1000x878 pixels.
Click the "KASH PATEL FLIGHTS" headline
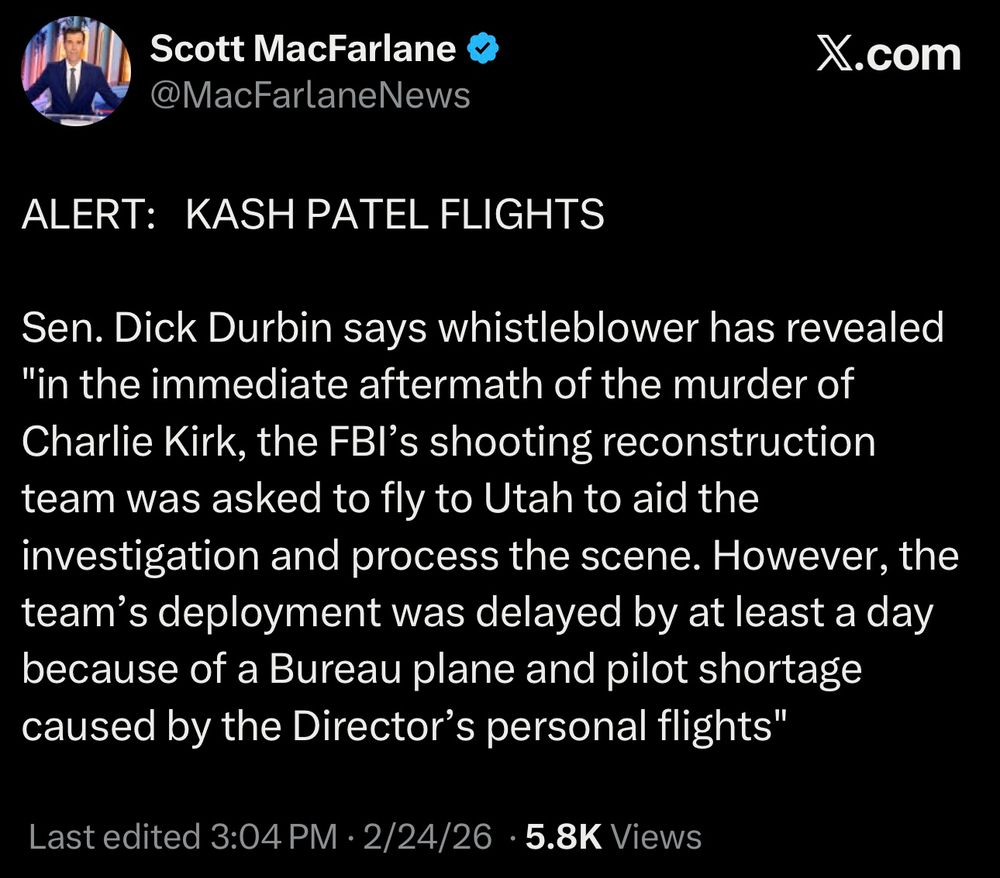coord(396,215)
